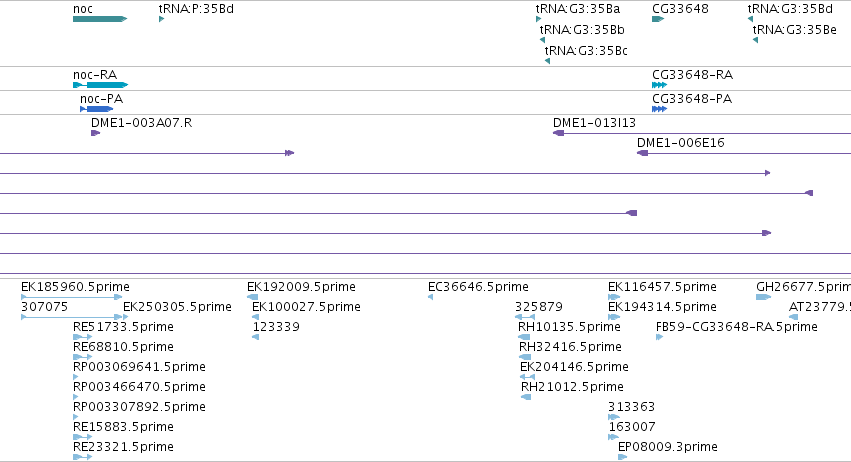851x462 pixels.
Task: Click the EK185960.5prime label
Action: pos(75,287)
